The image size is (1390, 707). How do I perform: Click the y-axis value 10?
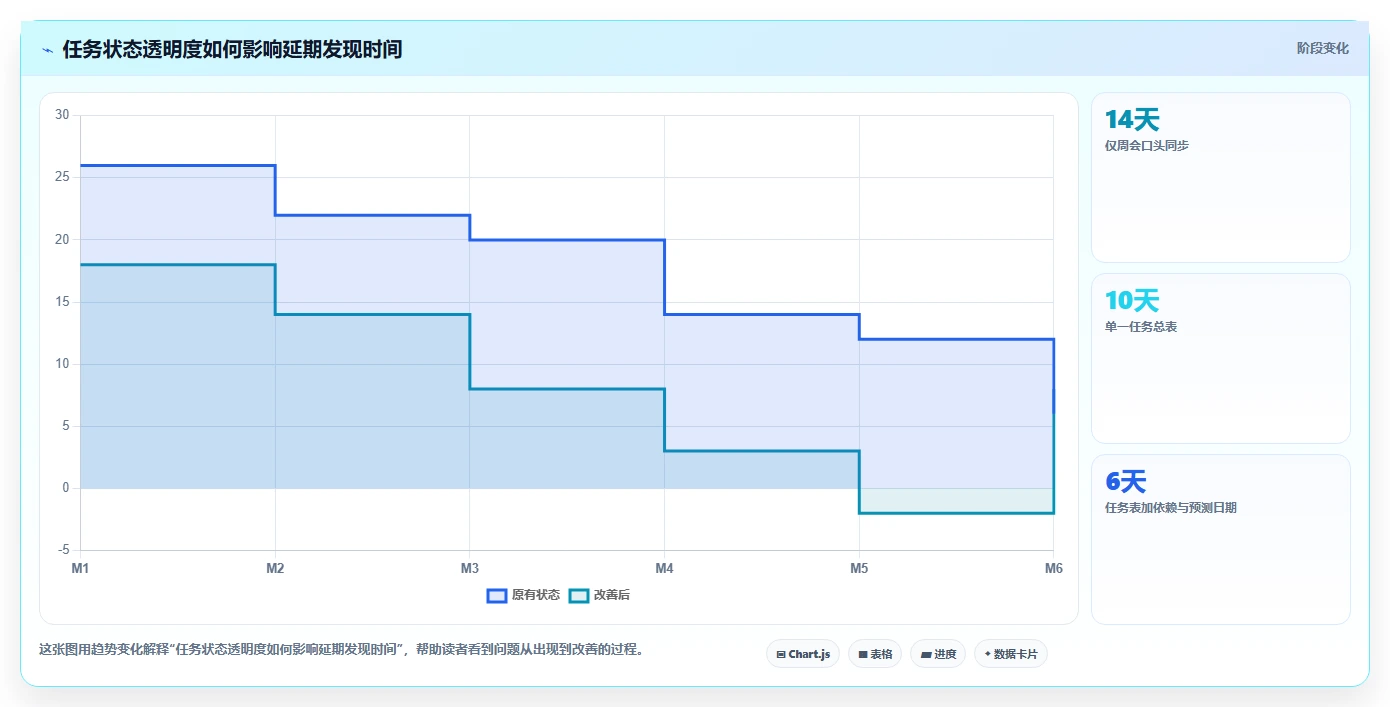coord(62,364)
